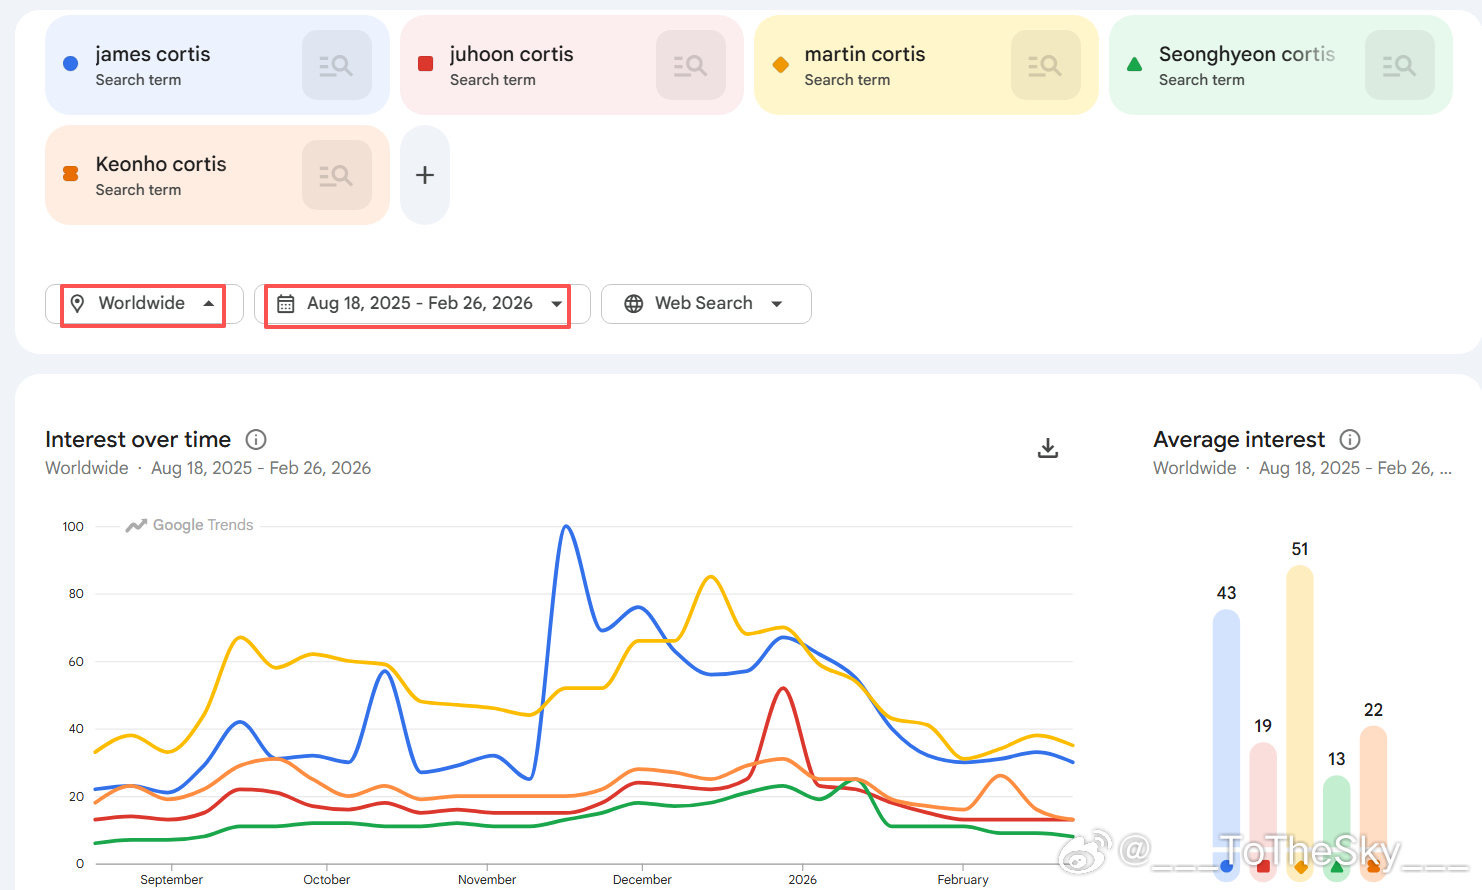Open search explore icon for juhoon cortis
The image size is (1482, 890).
690,65
